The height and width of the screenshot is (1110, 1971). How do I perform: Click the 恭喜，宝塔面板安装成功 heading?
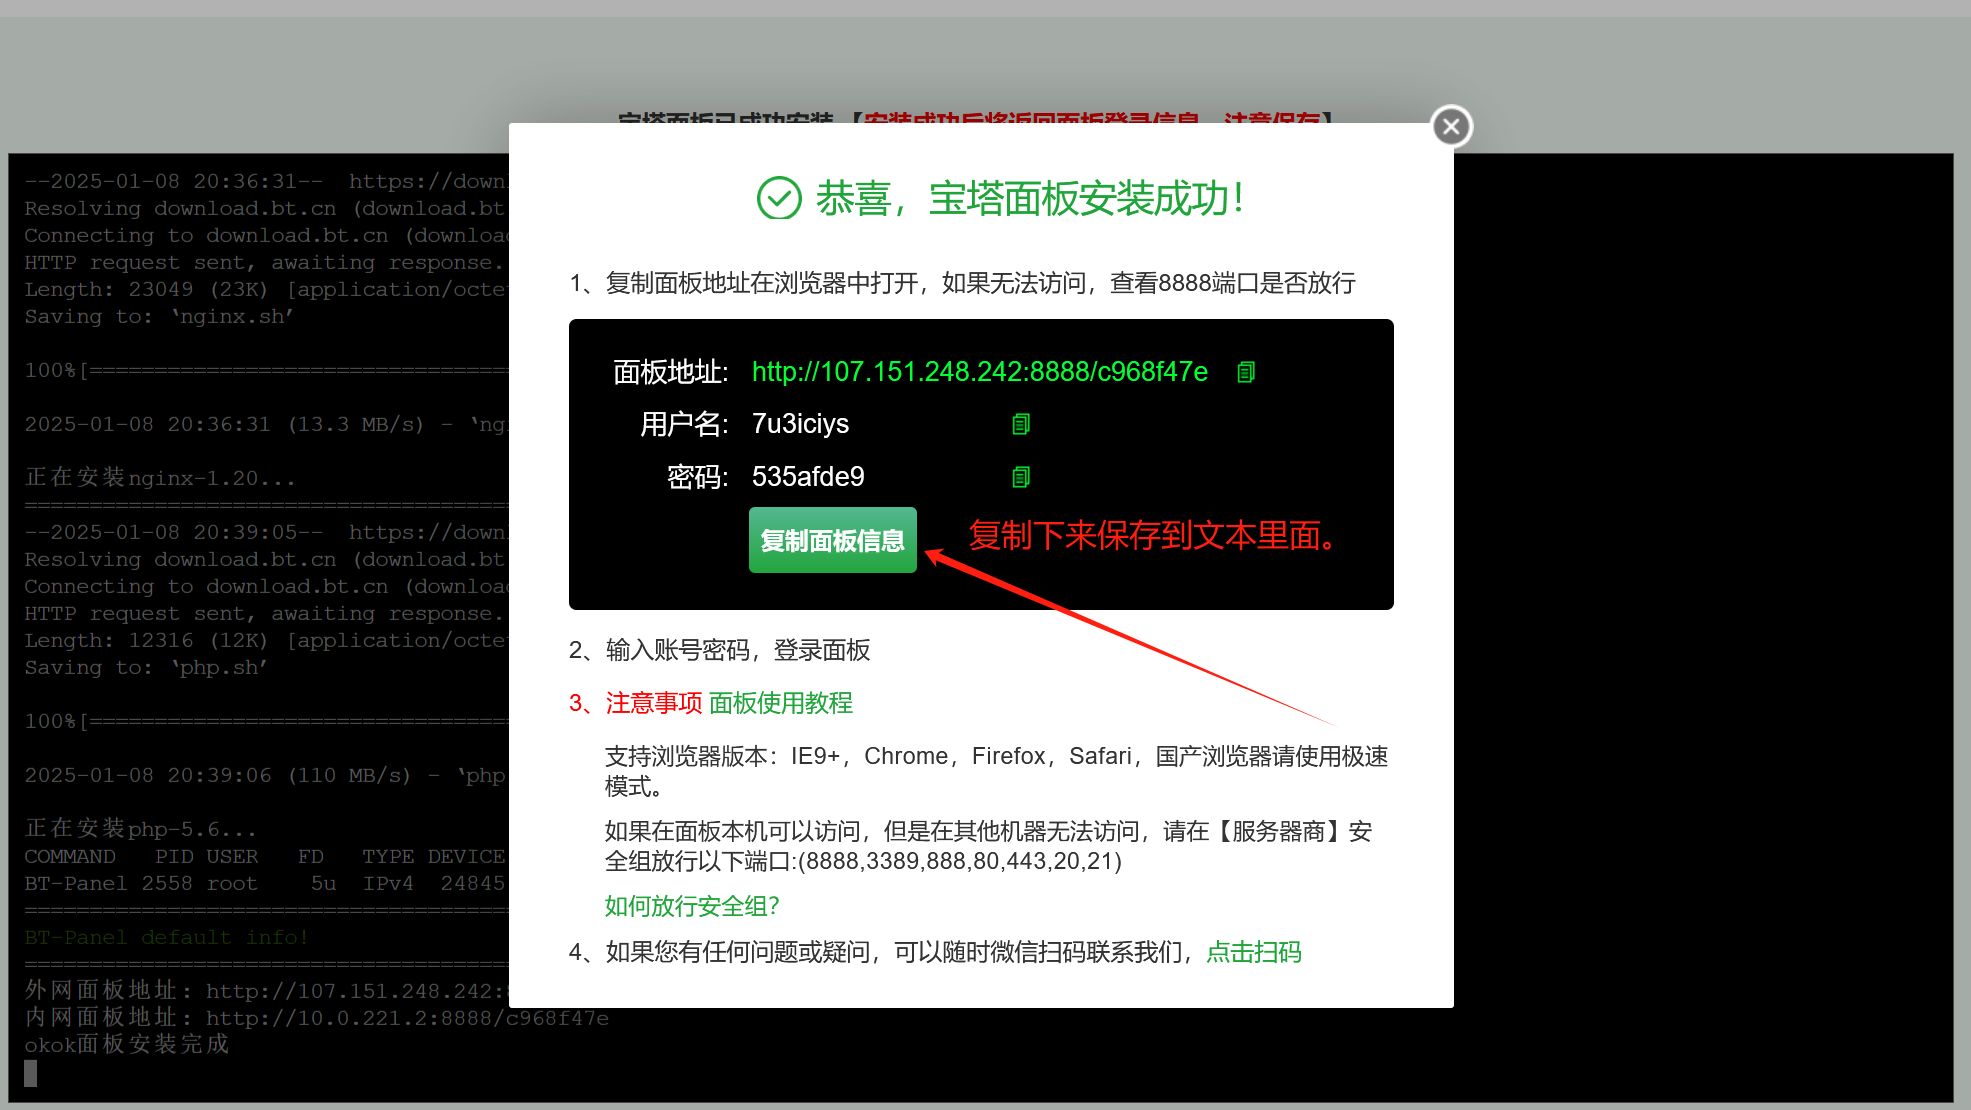click(1030, 198)
